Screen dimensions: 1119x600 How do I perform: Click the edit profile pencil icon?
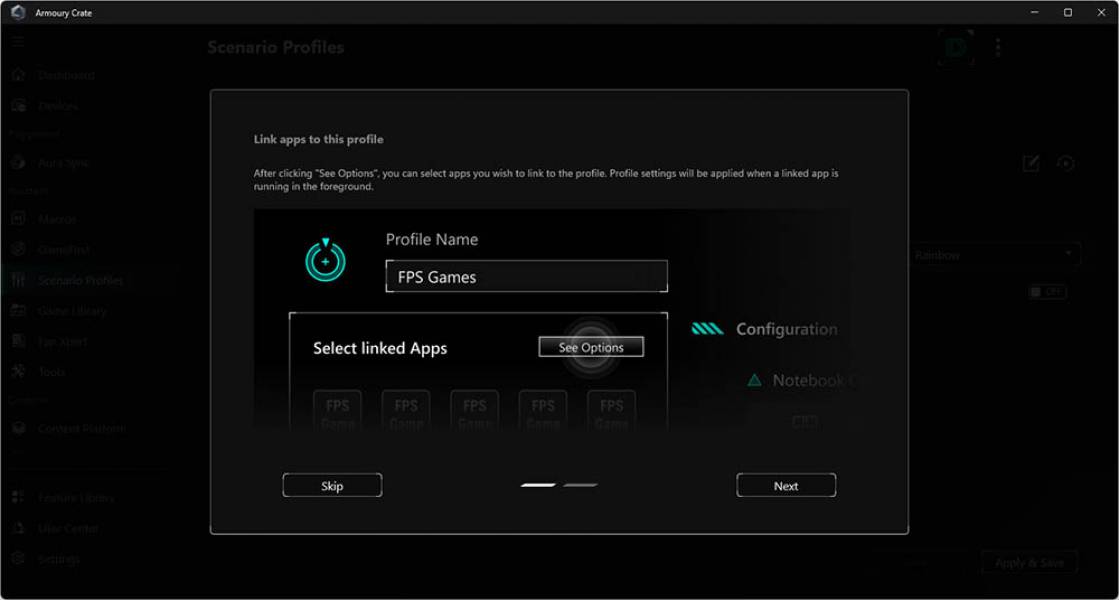click(1031, 163)
